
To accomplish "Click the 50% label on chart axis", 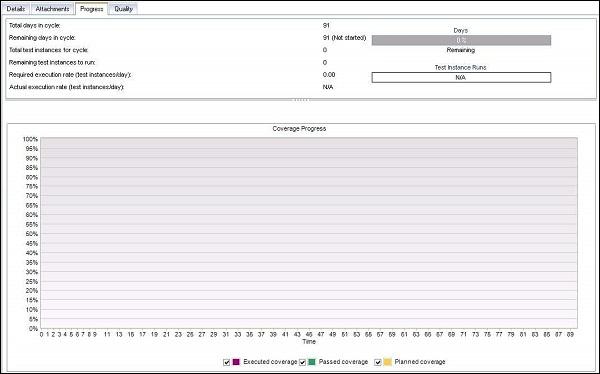I will pyautogui.click(x=32, y=234).
